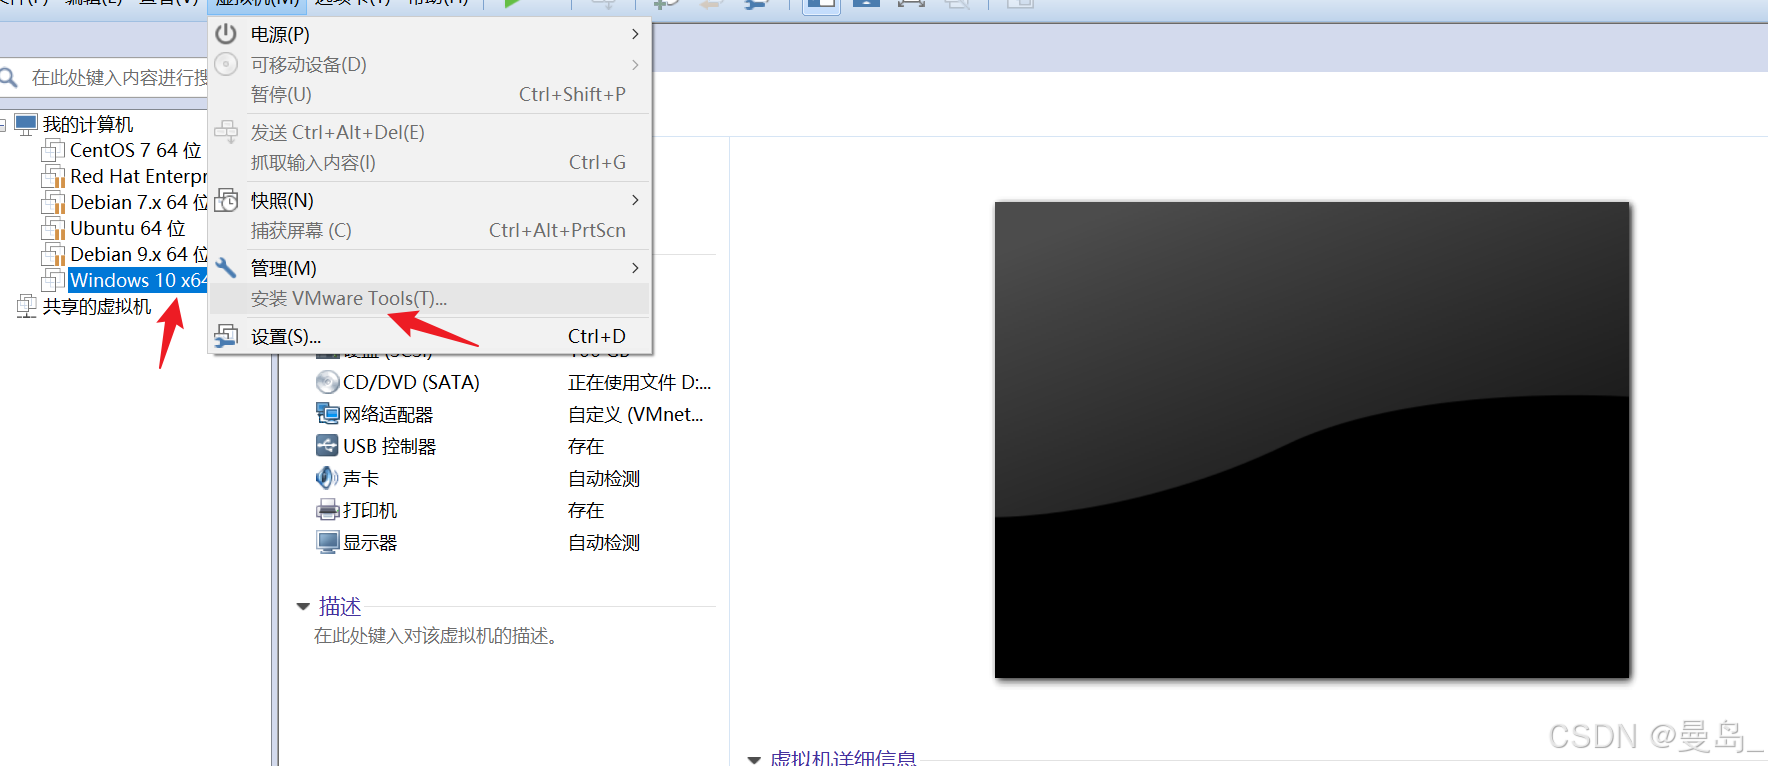Screen dimensions: 1768x766
Task: Click the 声卡 speaker icon
Action: 327,478
